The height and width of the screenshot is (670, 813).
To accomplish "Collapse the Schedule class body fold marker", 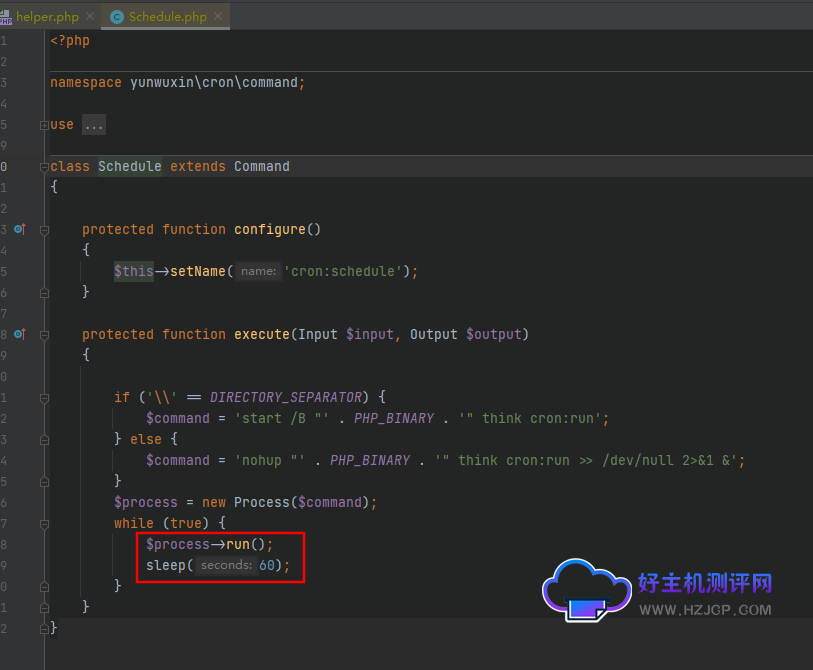I will click(43, 166).
